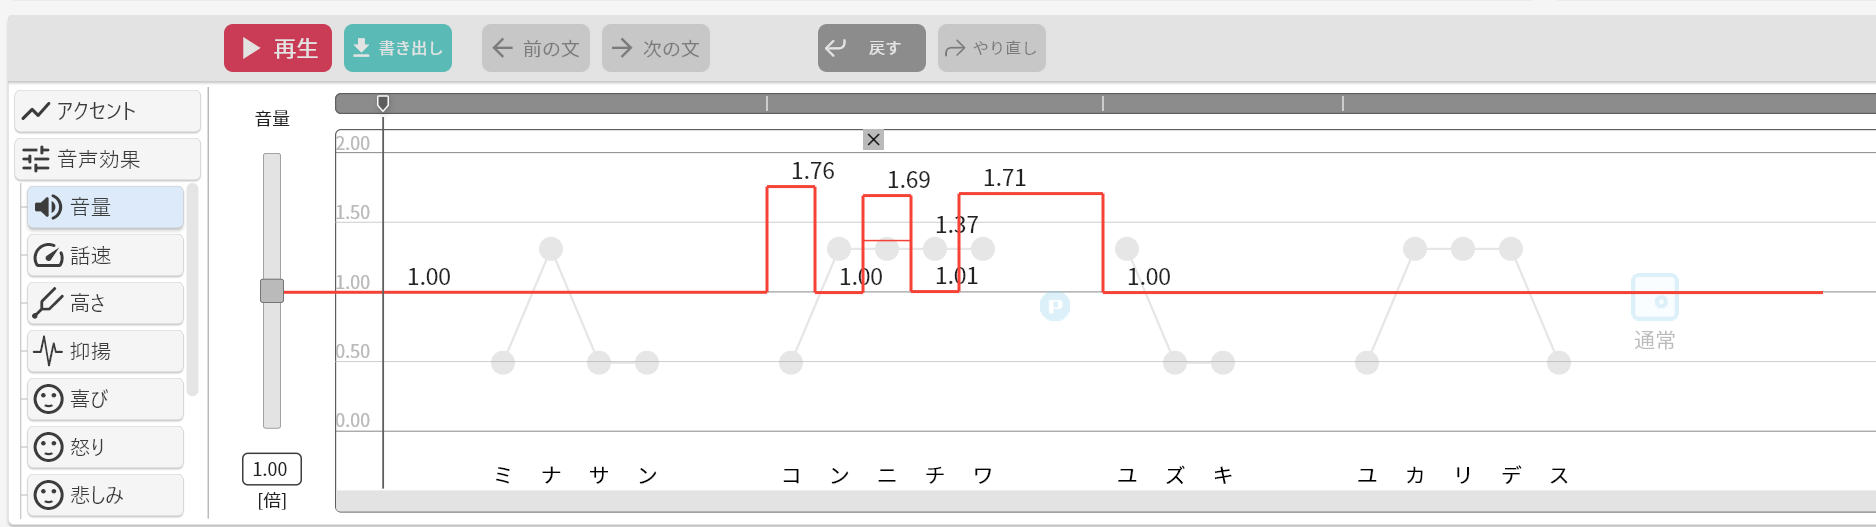Select the 音量 volume speaker icon
The width and height of the screenshot is (1876, 527).
point(48,207)
